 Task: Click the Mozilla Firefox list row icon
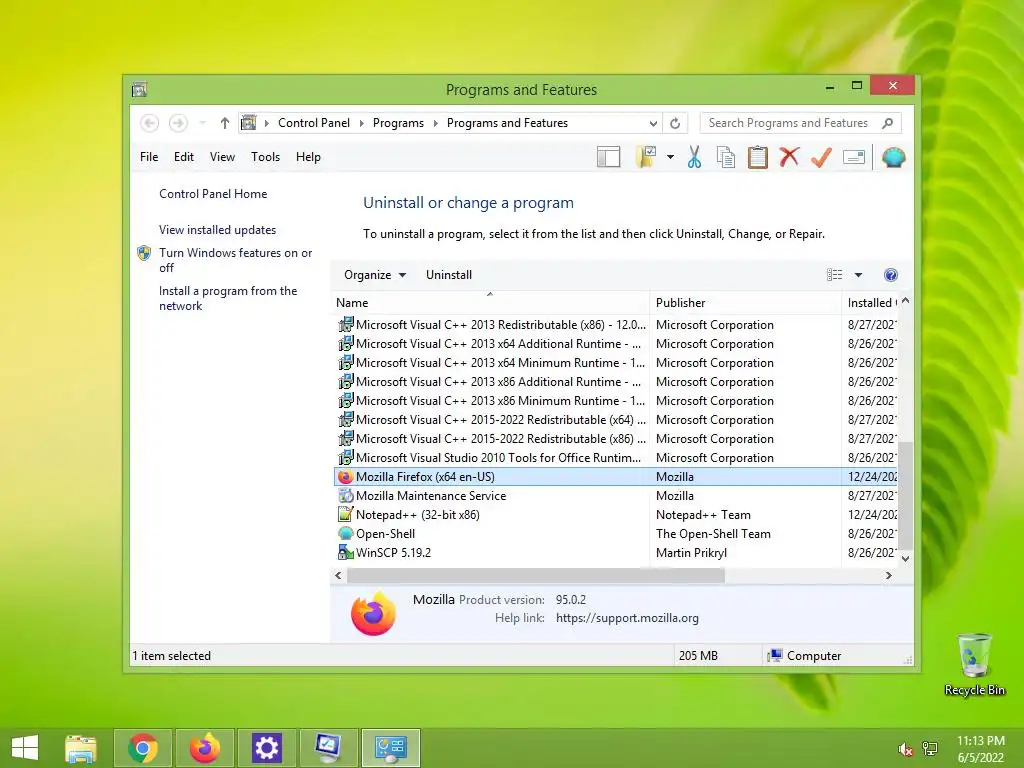[x=345, y=477]
